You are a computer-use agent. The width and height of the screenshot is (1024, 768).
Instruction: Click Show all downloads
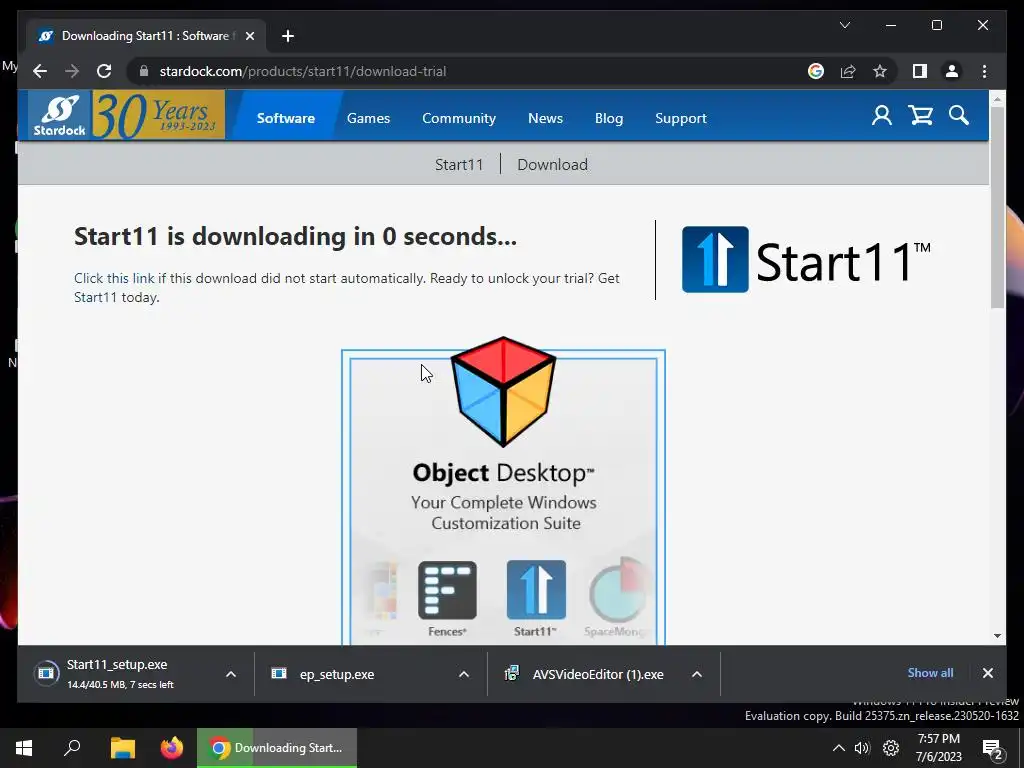930,673
